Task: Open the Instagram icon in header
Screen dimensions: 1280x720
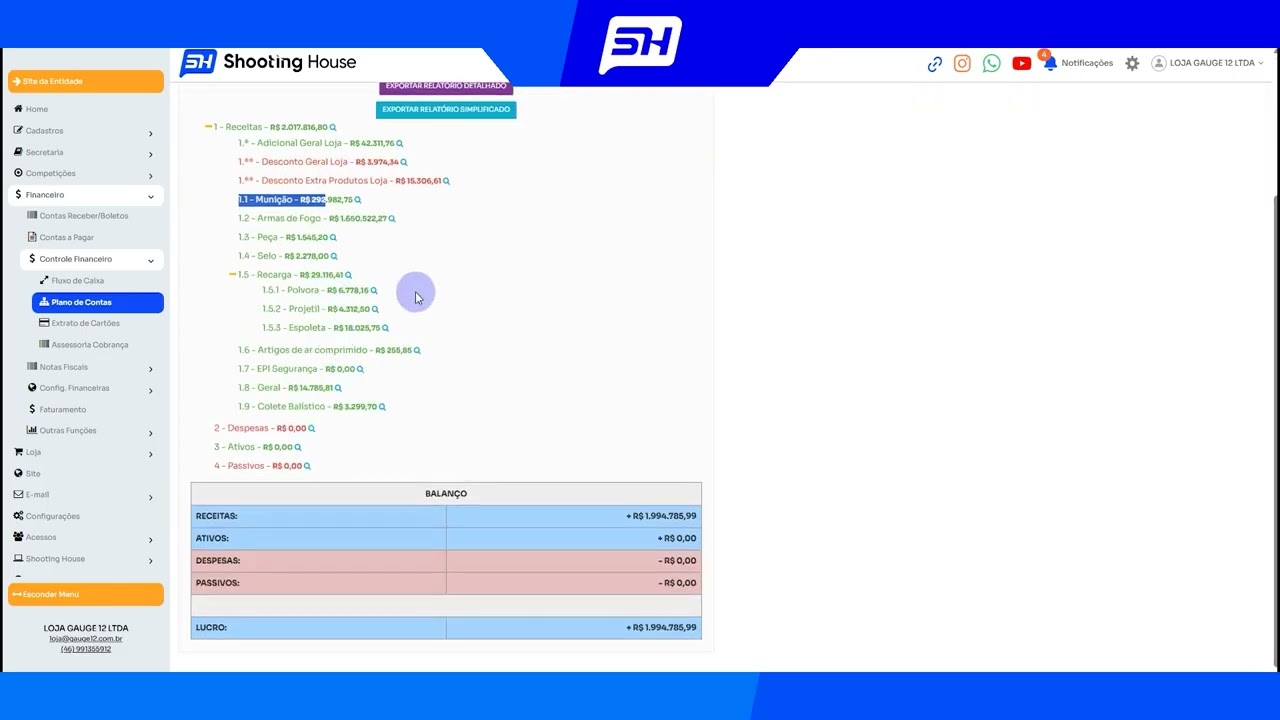Action: click(962, 63)
